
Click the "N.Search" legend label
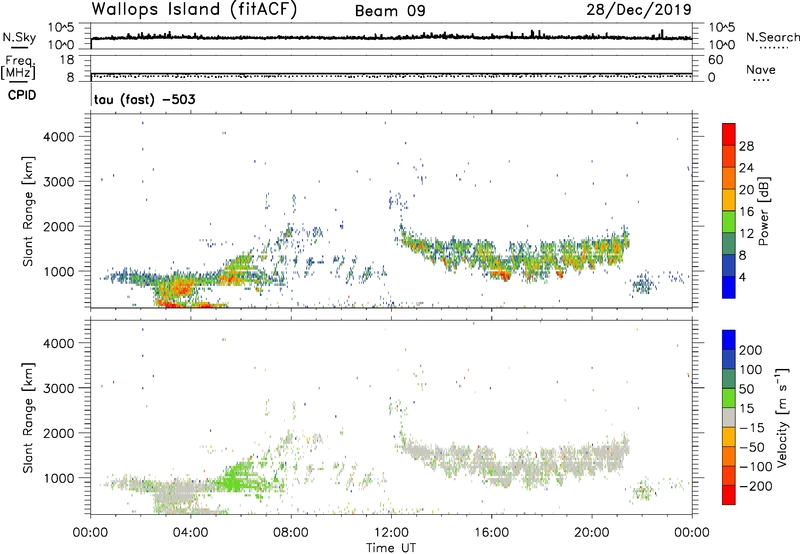click(x=772, y=37)
